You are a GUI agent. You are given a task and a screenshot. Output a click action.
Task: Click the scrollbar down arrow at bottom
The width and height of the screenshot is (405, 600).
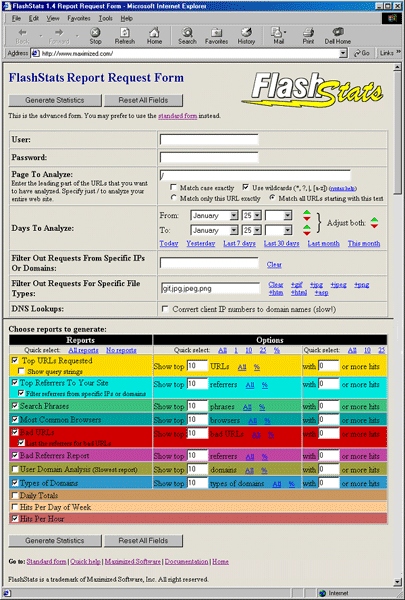(x=398, y=582)
